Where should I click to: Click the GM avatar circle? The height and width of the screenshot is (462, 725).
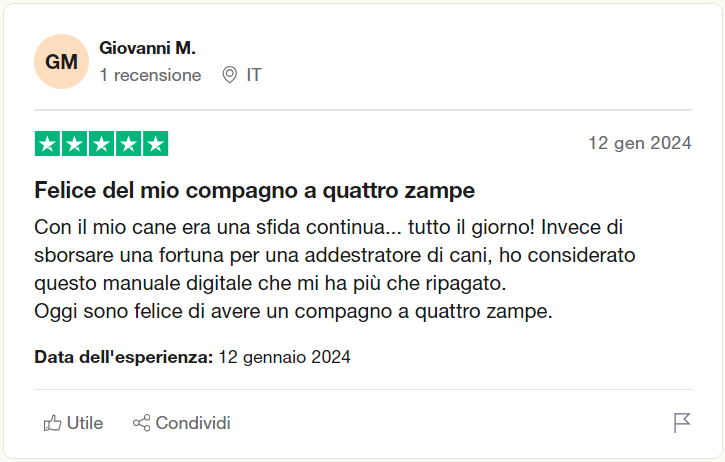61,62
